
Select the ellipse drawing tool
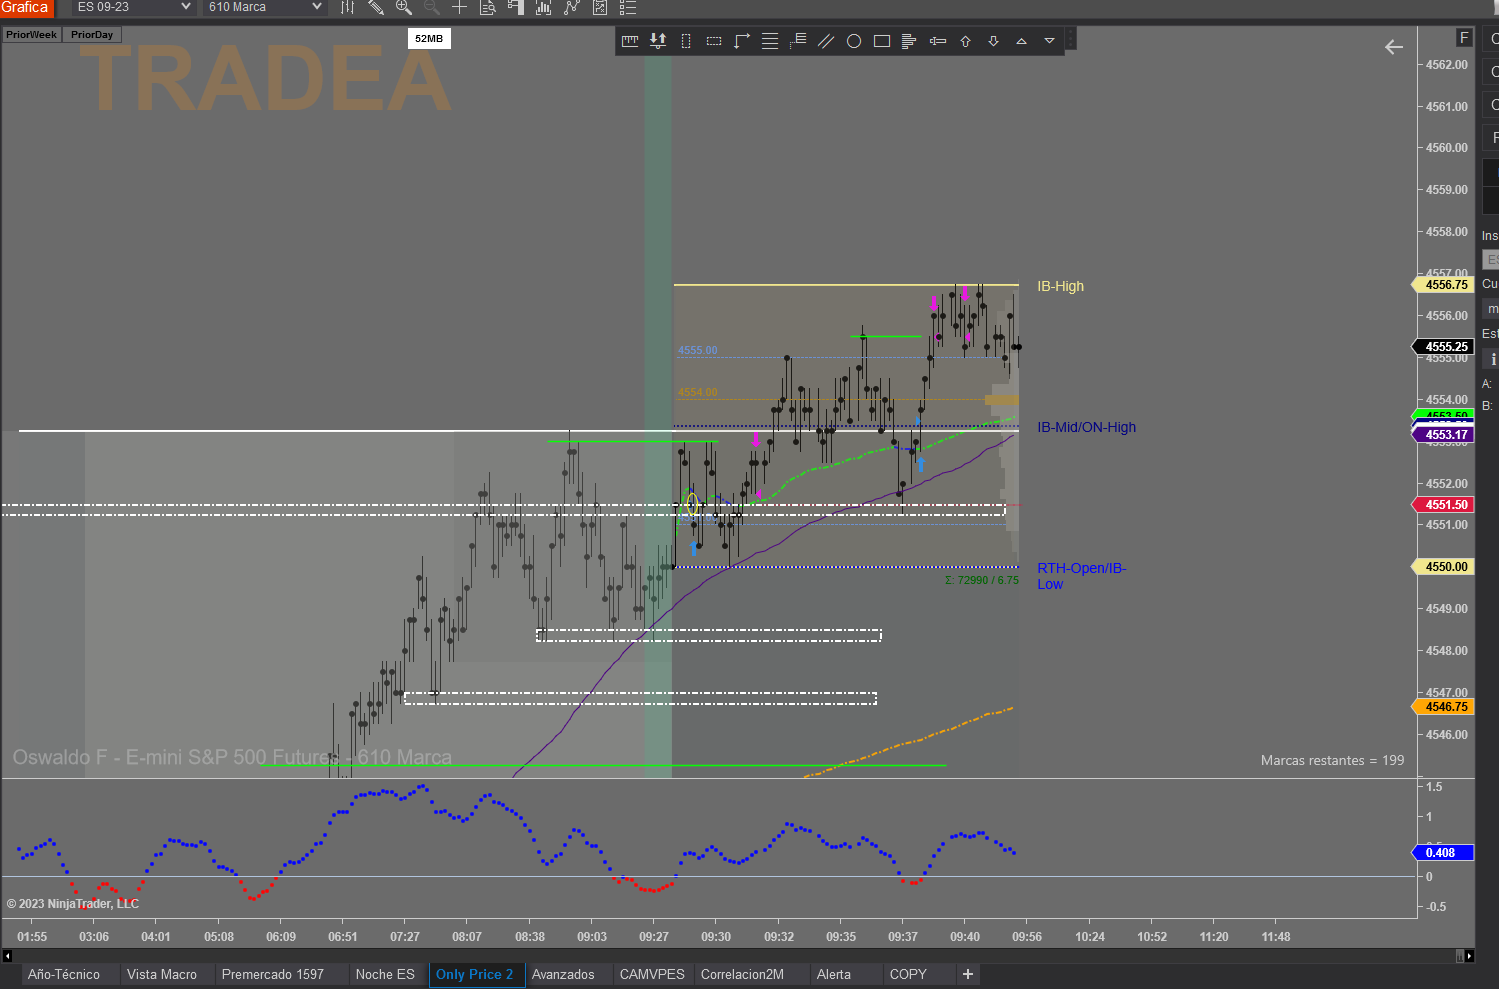point(854,41)
